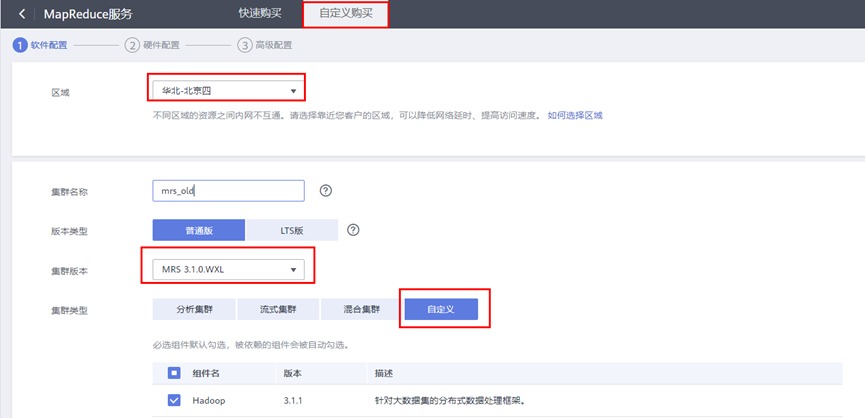
Task: Open the 如何选择区域 help link
Action: click(x=575, y=115)
